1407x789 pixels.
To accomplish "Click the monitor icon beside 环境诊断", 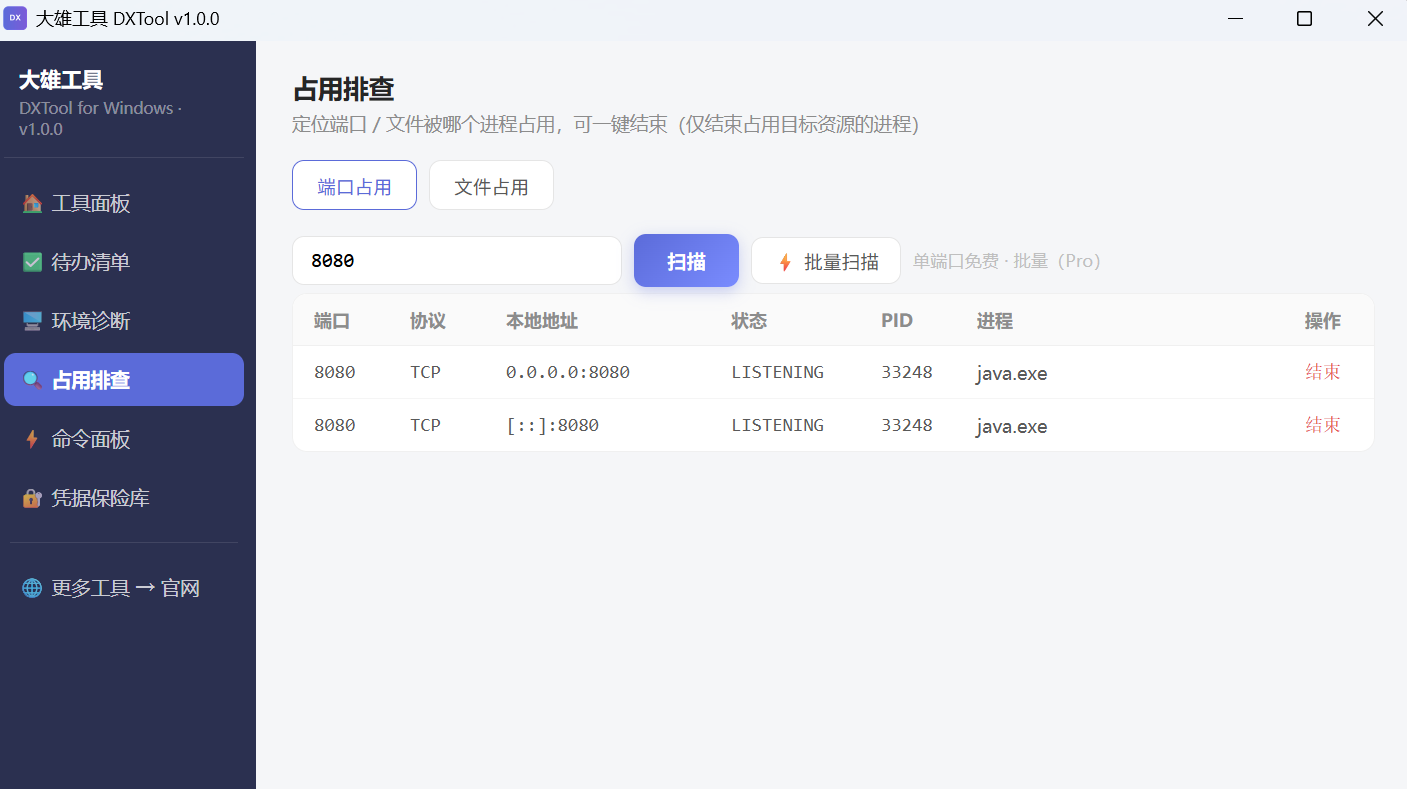I will pos(32,322).
